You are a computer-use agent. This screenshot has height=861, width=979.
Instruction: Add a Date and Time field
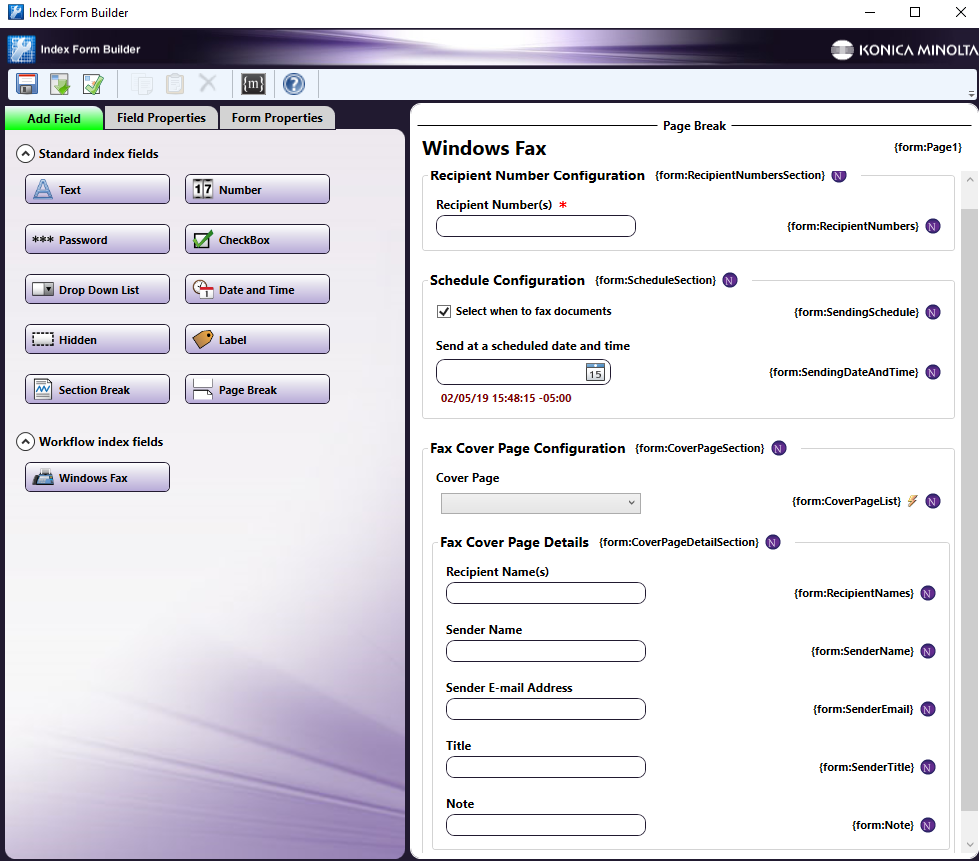point(257,289)
